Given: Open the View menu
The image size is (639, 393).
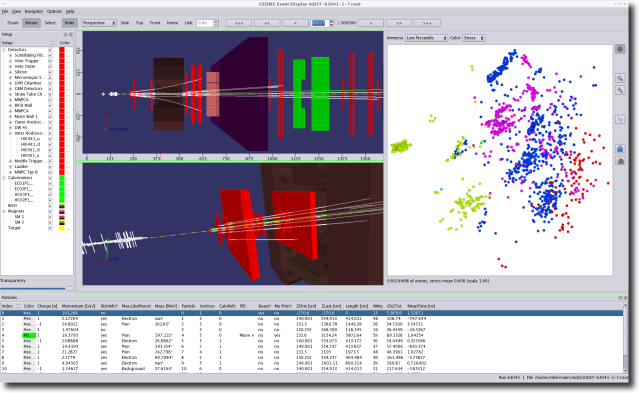Looking at the screenshot, I should (x=16, y=11).
